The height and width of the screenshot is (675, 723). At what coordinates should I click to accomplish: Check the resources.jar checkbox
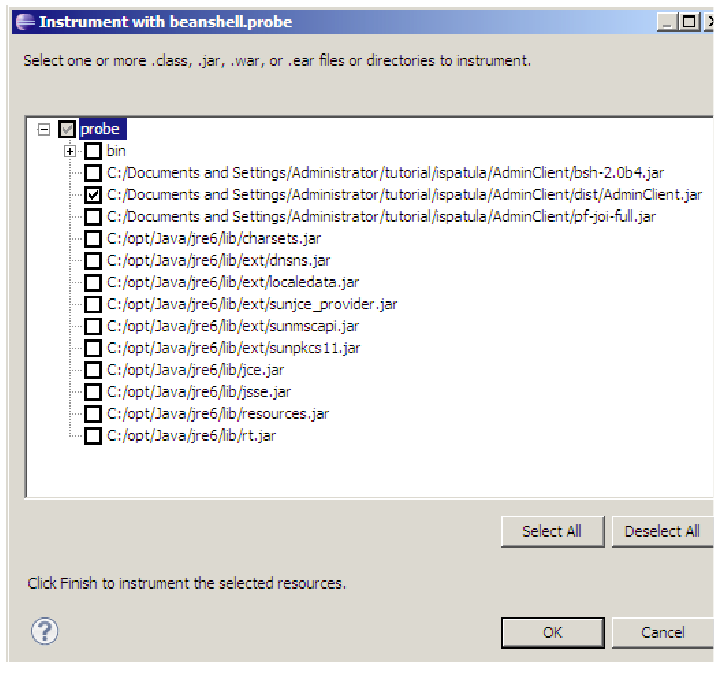[x=93, y=414]
